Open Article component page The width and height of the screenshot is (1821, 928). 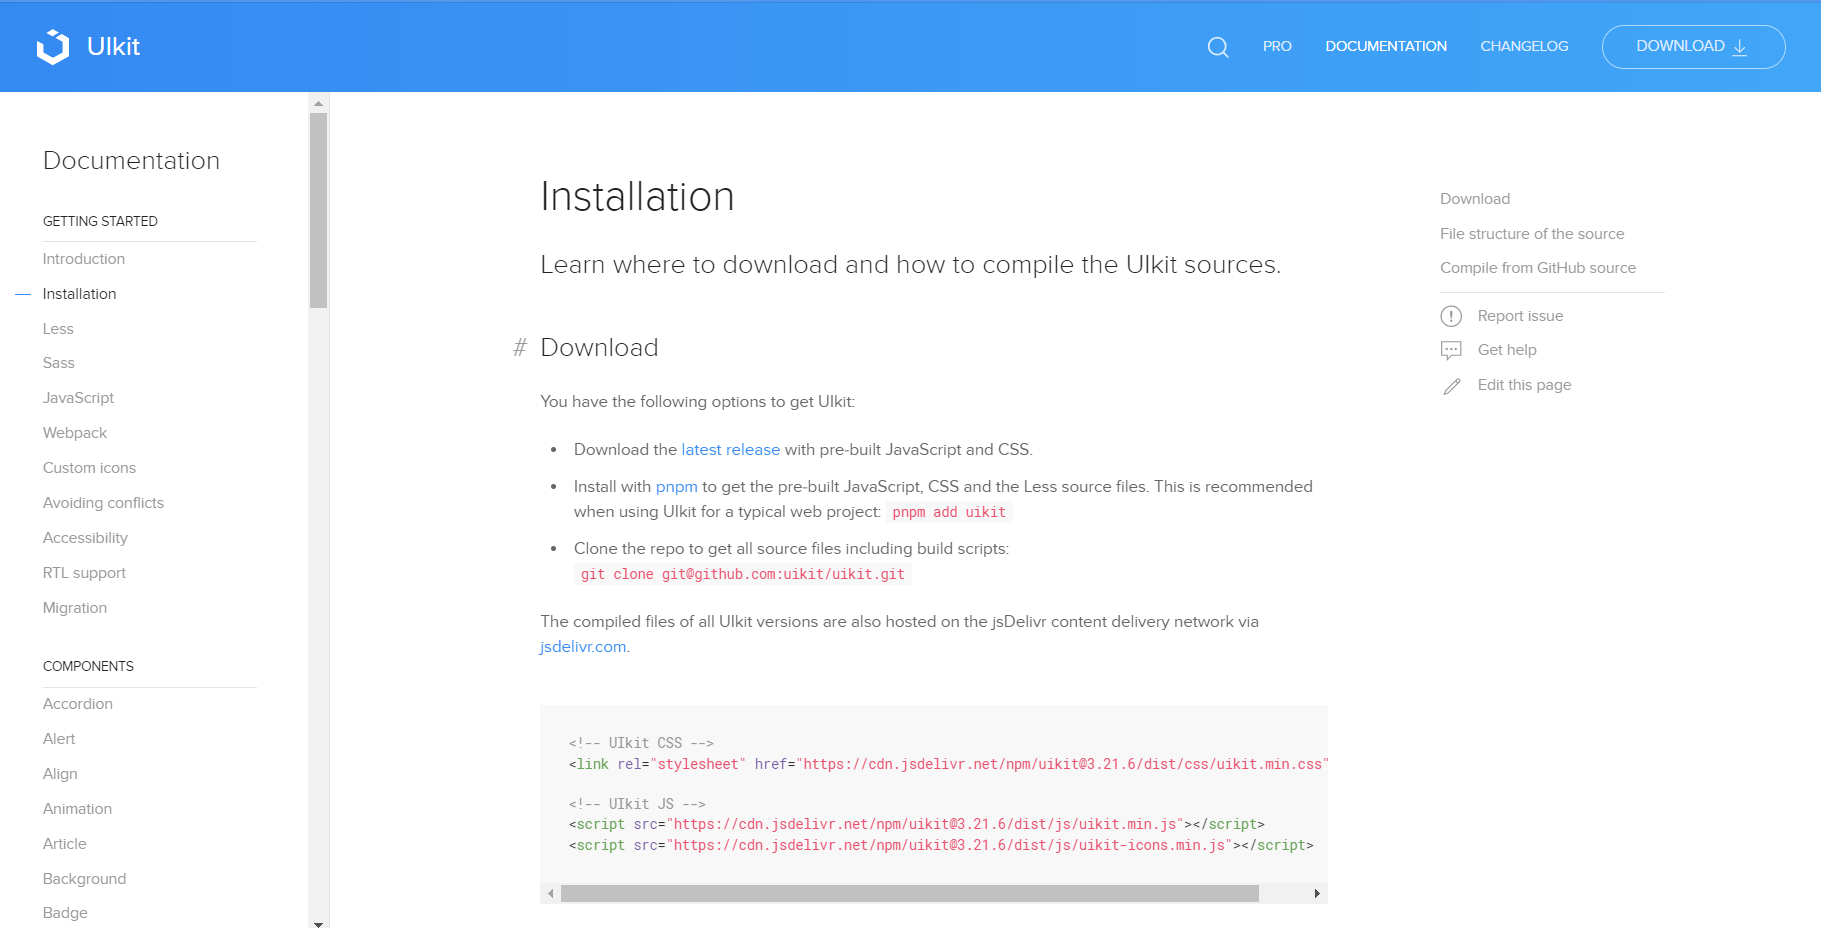(x=65, y=844)
